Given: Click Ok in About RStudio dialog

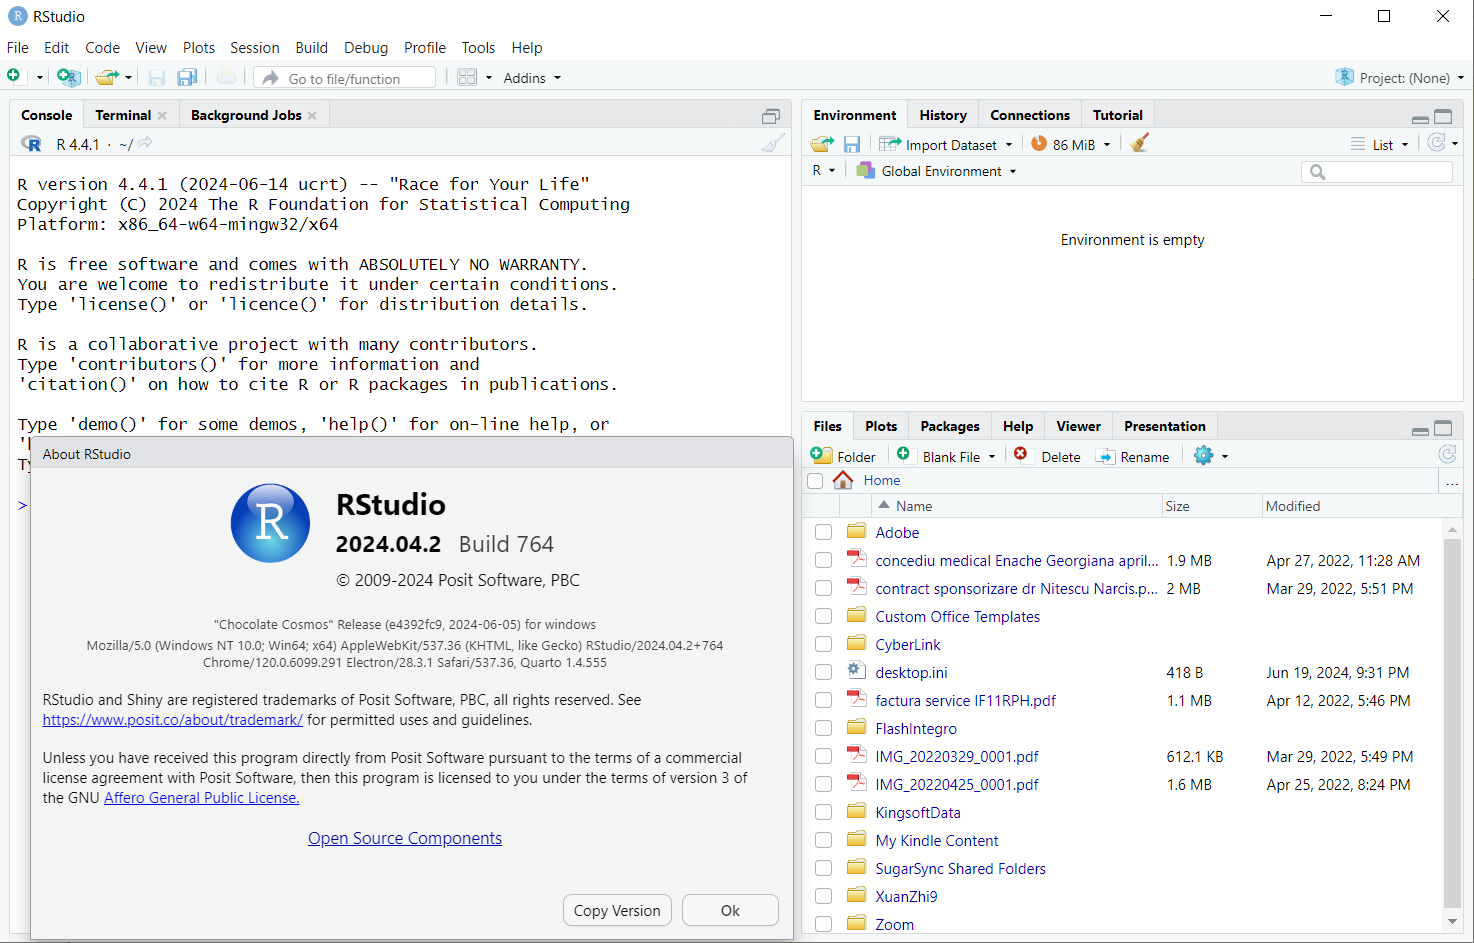Looking at the screenshot, I should coord(730,910).
